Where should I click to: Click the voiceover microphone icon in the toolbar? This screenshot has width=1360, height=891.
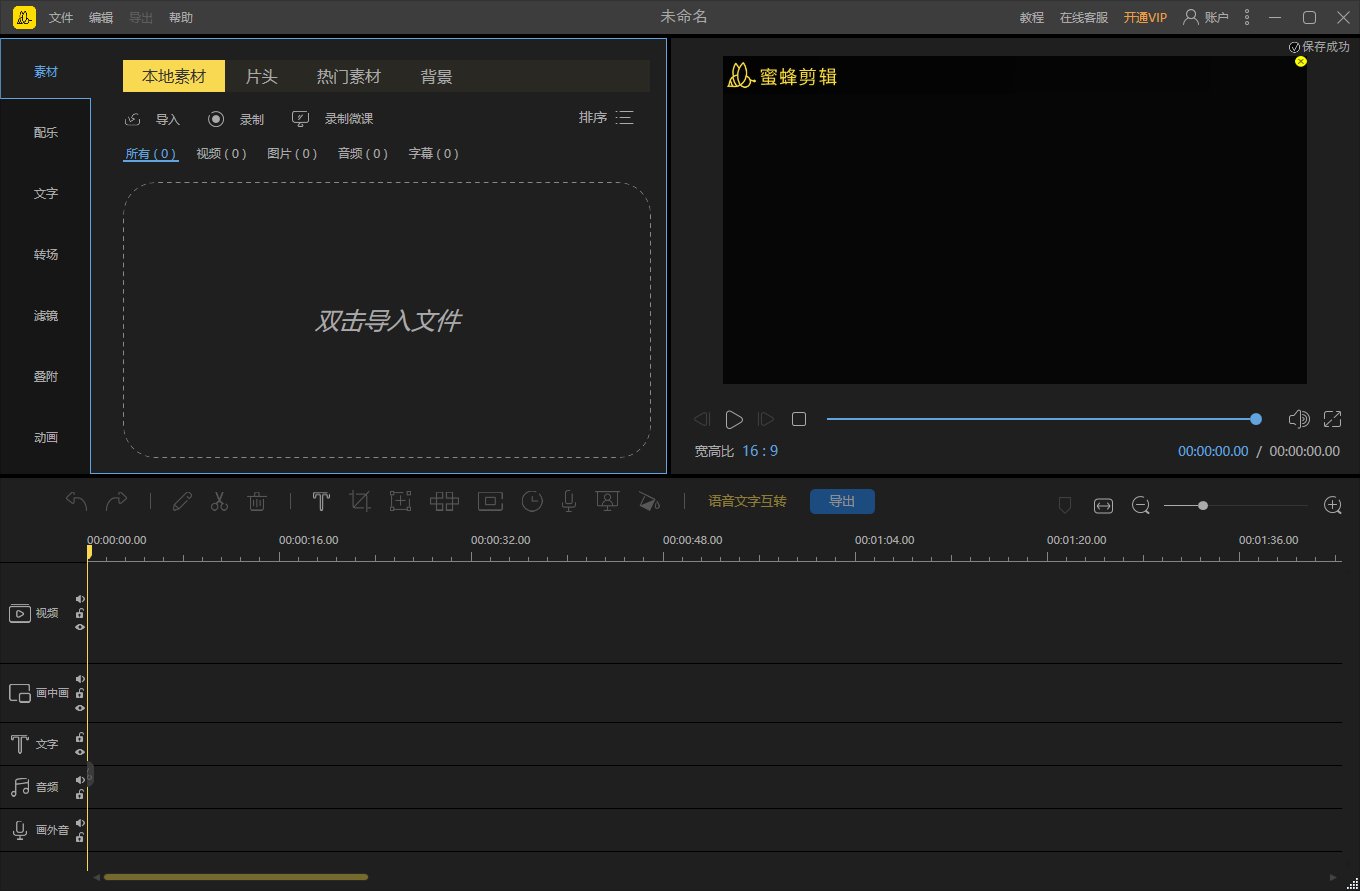tap(568, 501)
